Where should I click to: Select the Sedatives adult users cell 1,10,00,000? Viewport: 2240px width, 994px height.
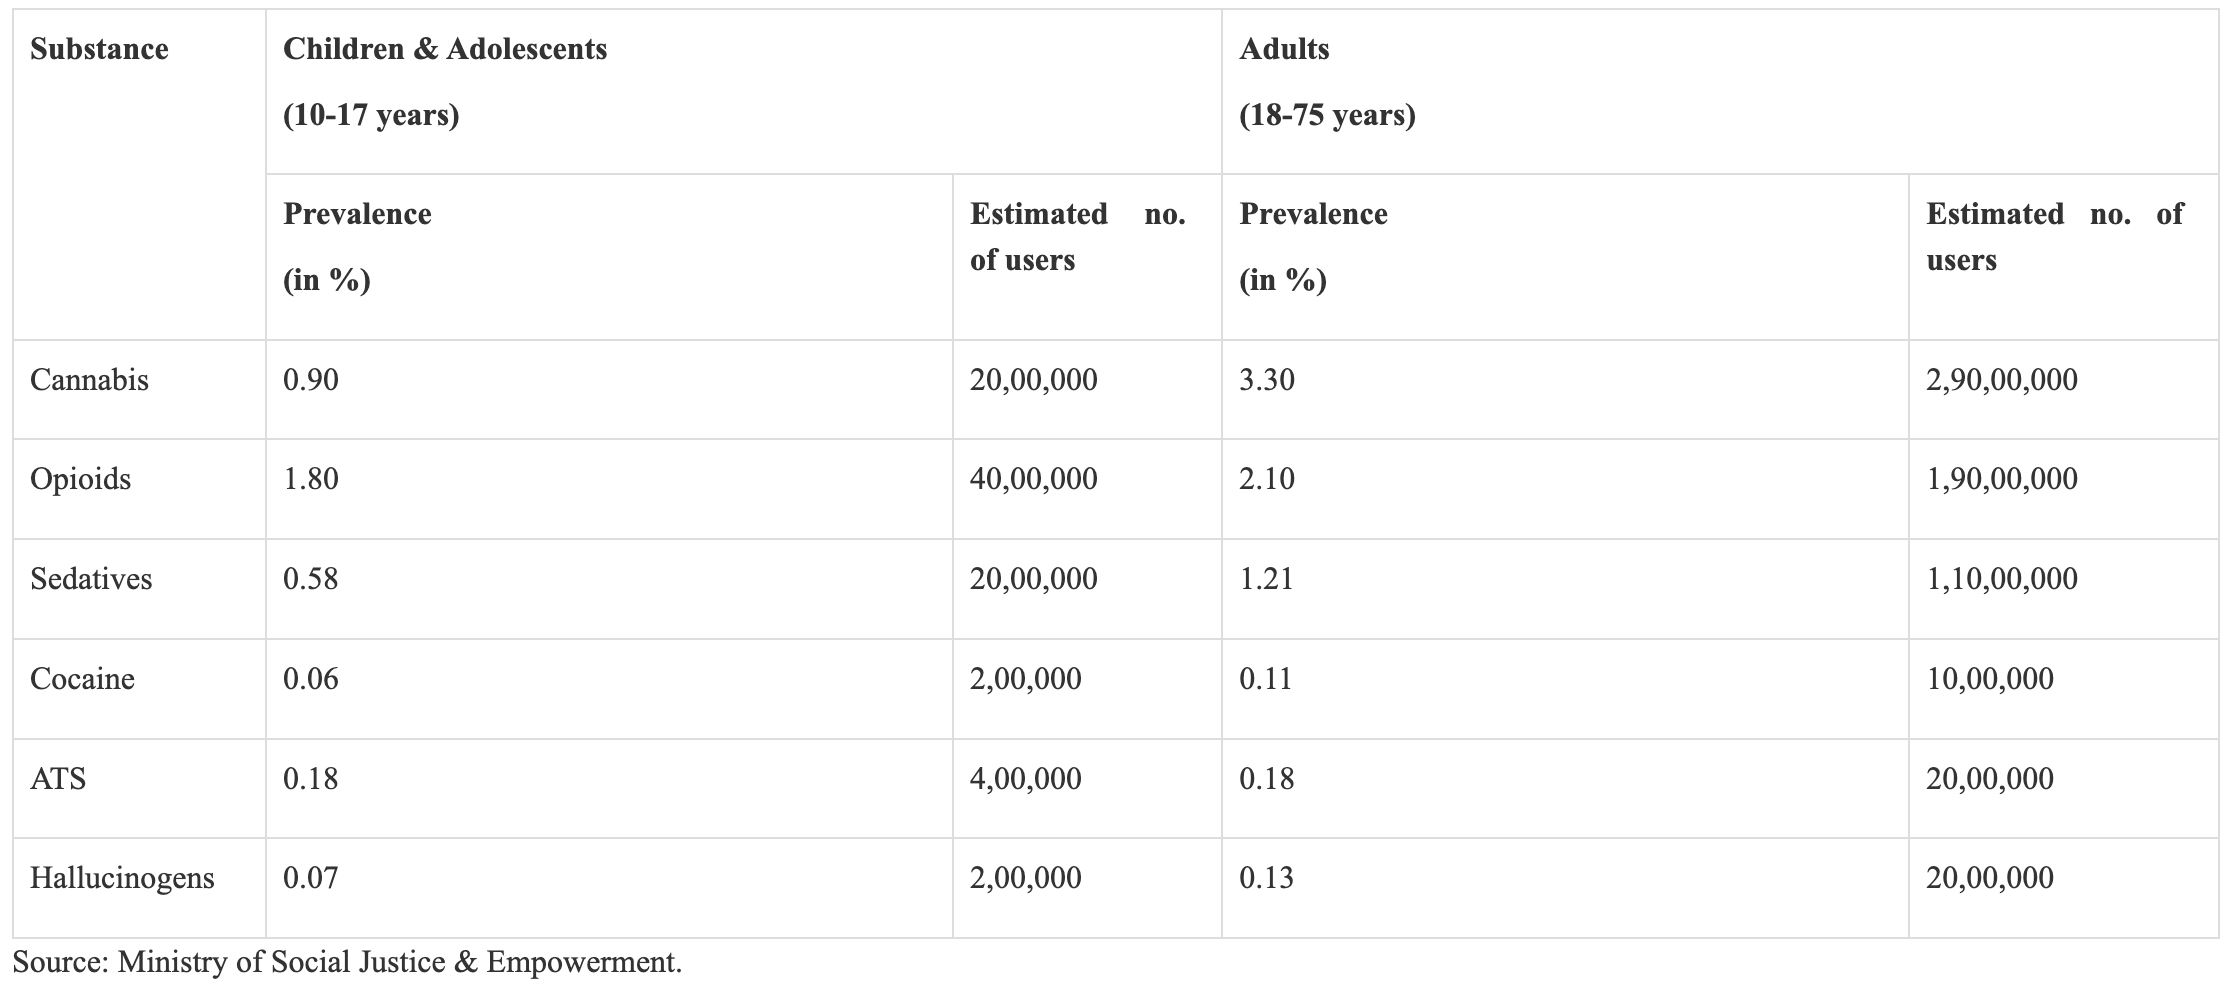2063,589
